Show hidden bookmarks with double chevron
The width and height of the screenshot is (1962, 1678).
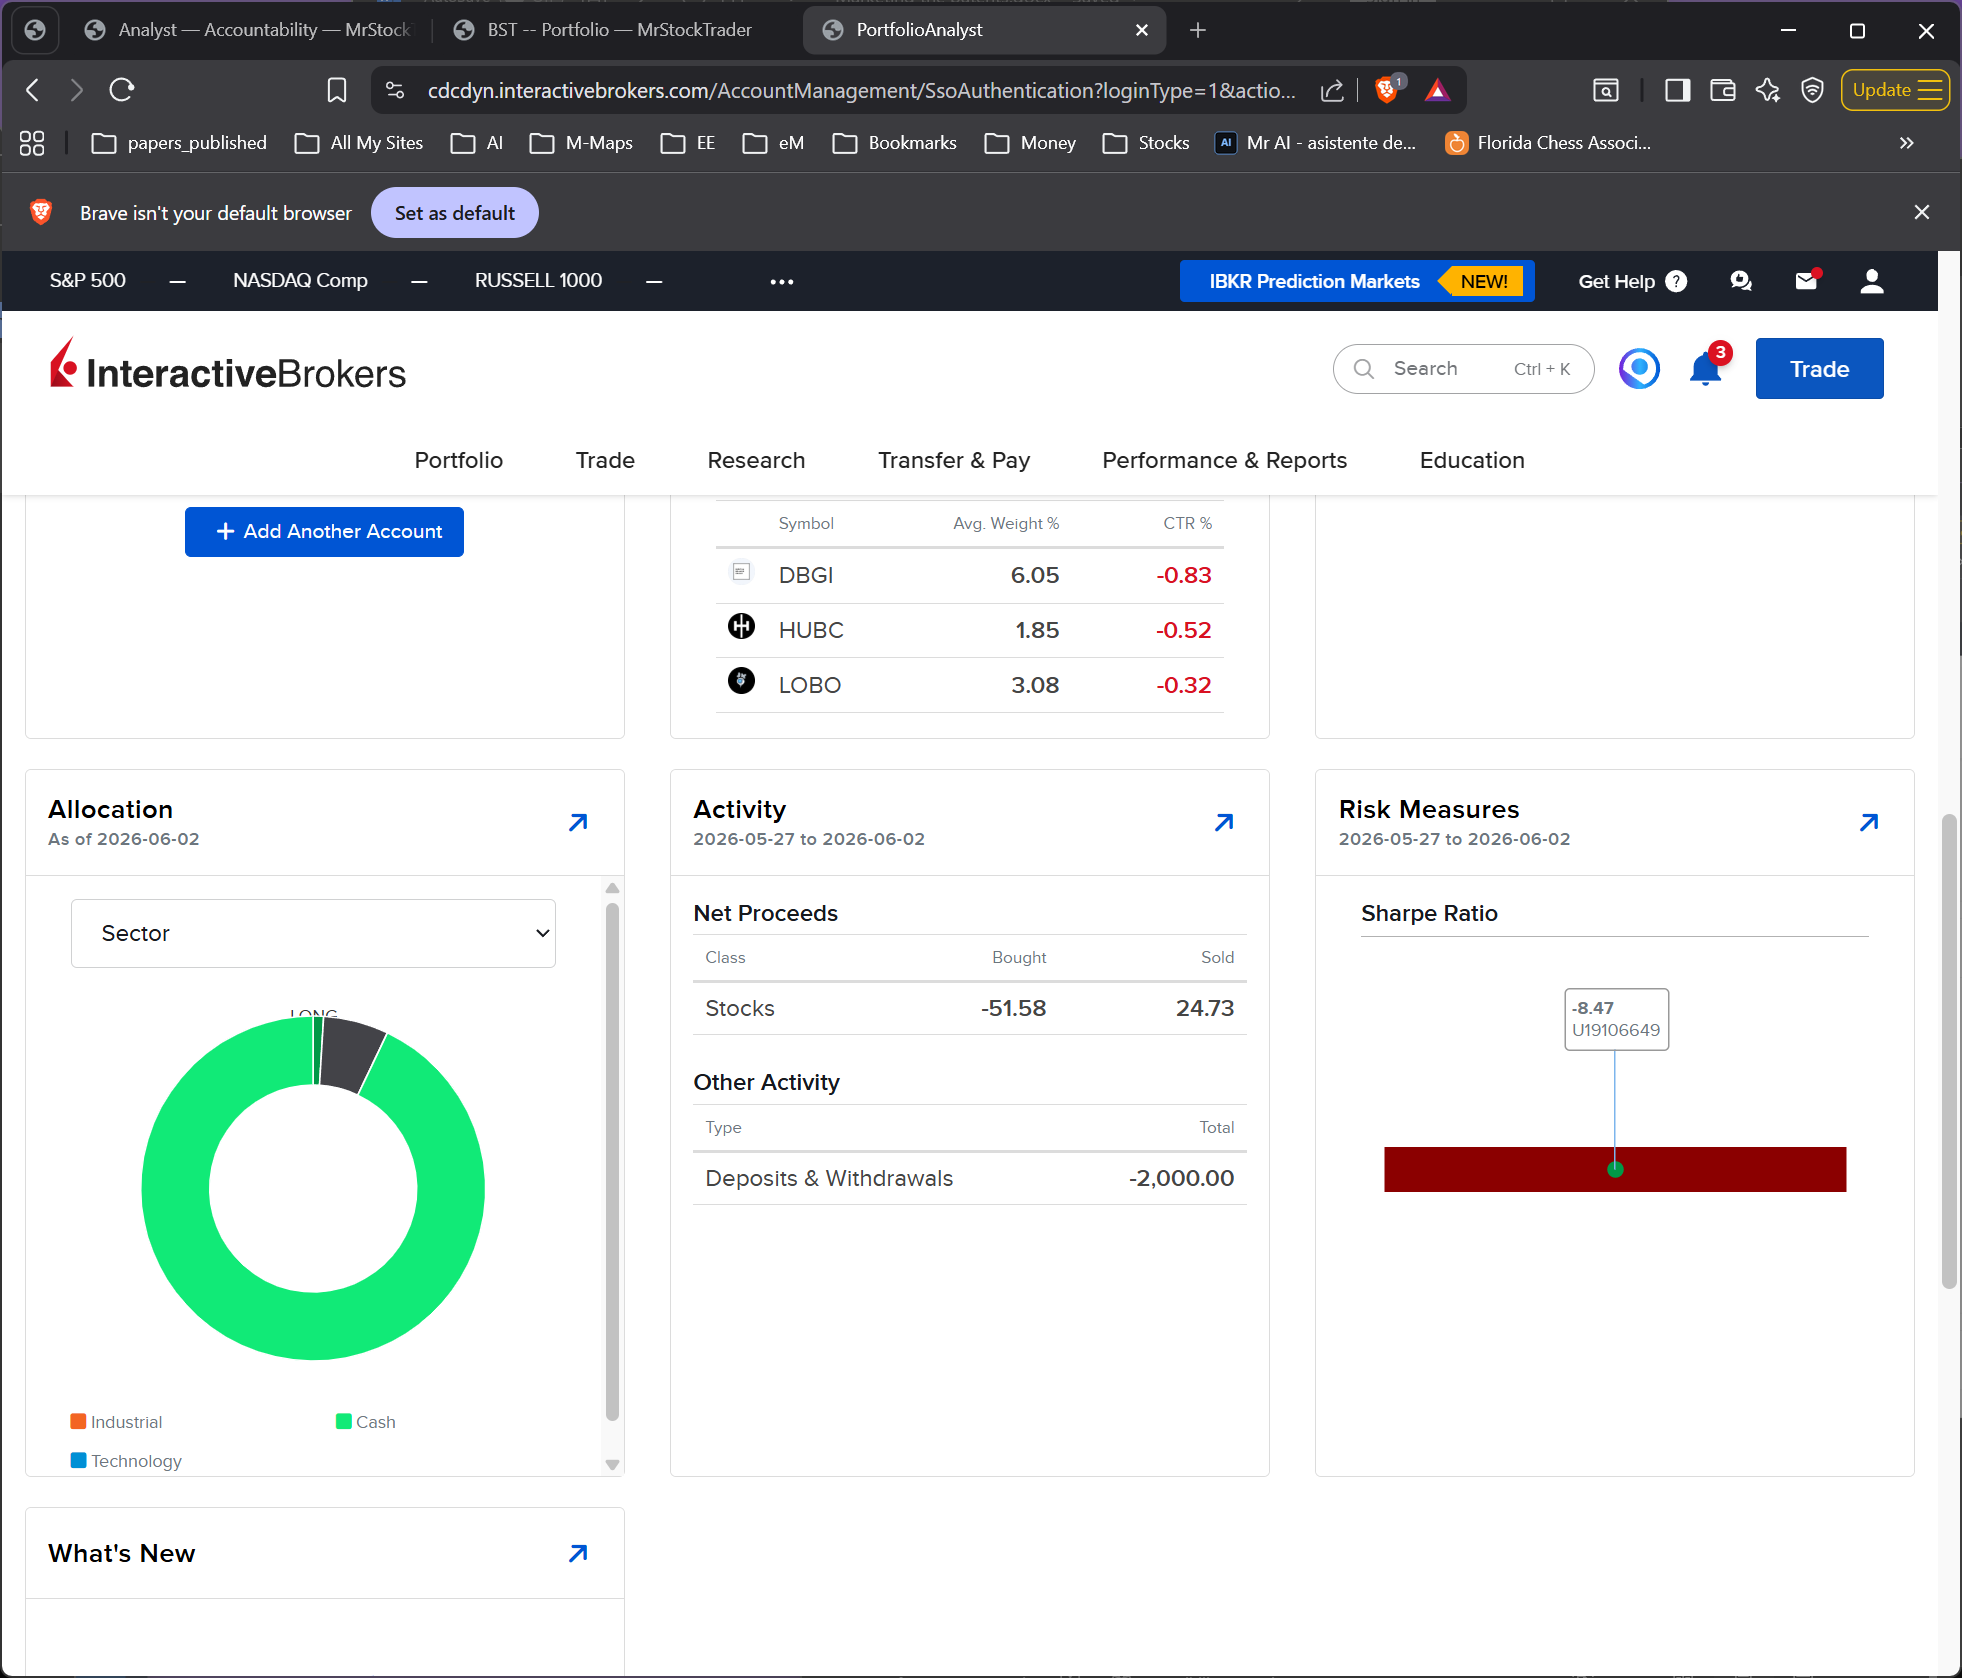pos(1907,143)
